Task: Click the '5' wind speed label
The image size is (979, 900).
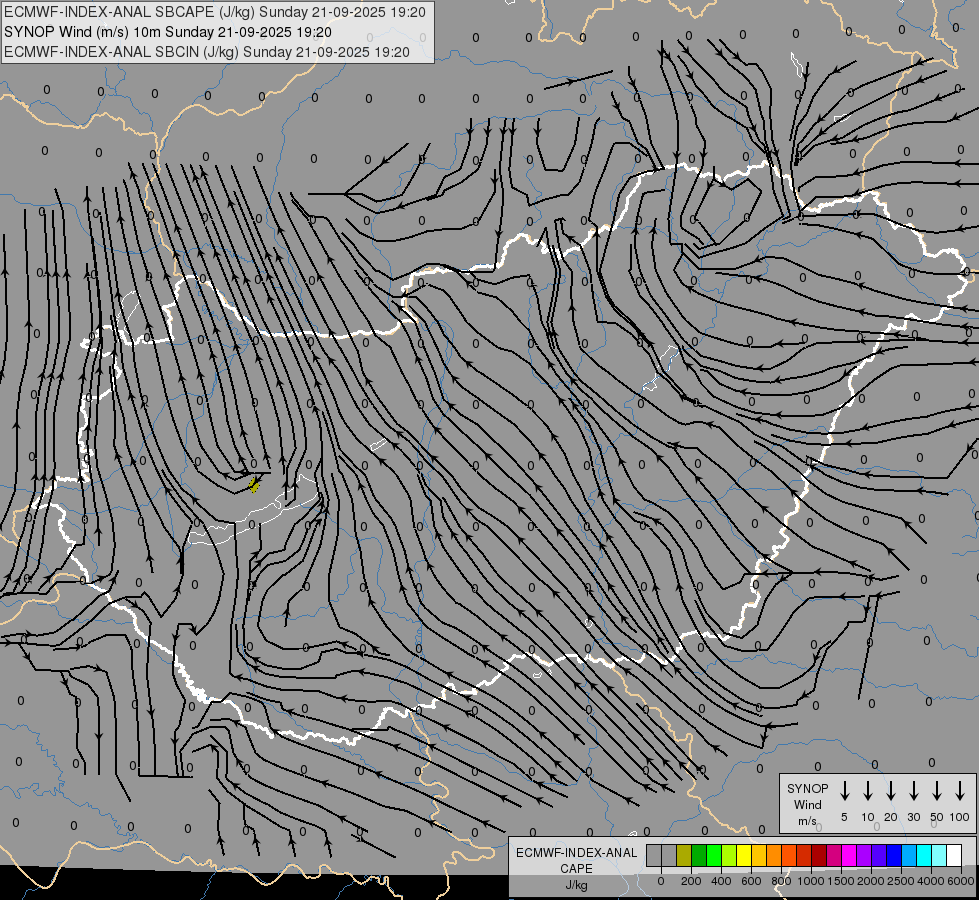Action: [x=844, y=817]
